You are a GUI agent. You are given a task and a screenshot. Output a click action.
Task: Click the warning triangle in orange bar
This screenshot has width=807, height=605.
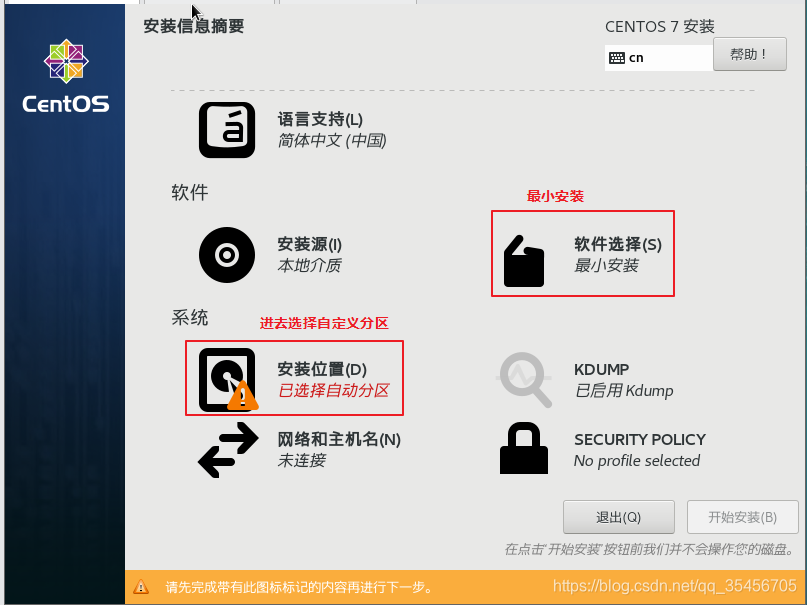pos(141,586)
